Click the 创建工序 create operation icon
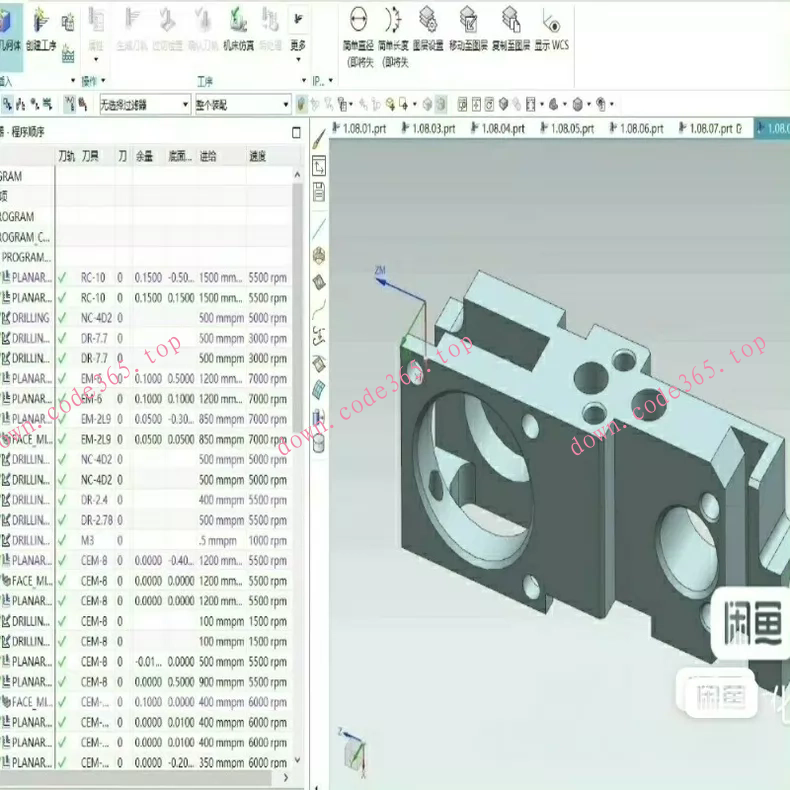The image size is (790, 790). [41, 30]
